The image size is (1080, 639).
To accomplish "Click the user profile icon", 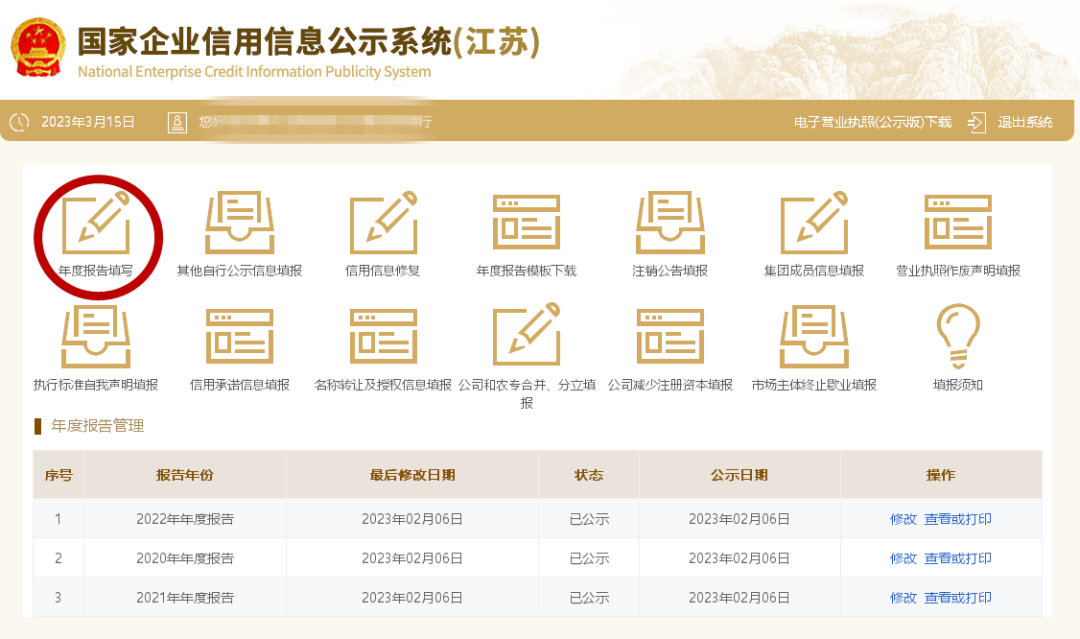I will tap(177, 122).
